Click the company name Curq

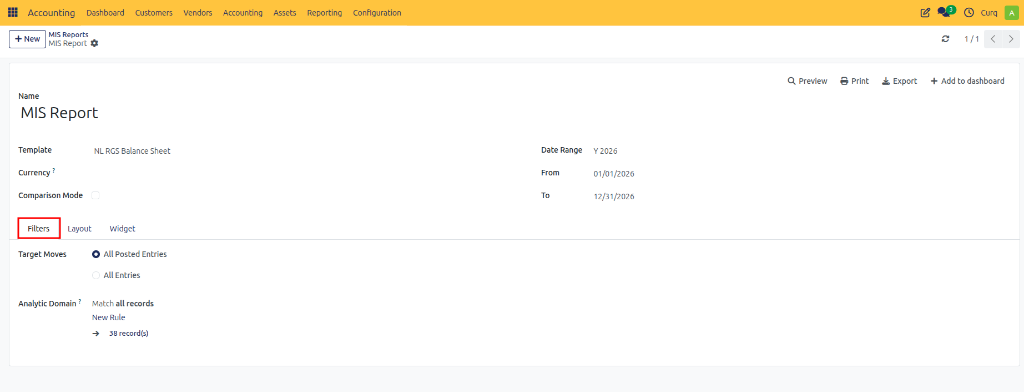989,12
